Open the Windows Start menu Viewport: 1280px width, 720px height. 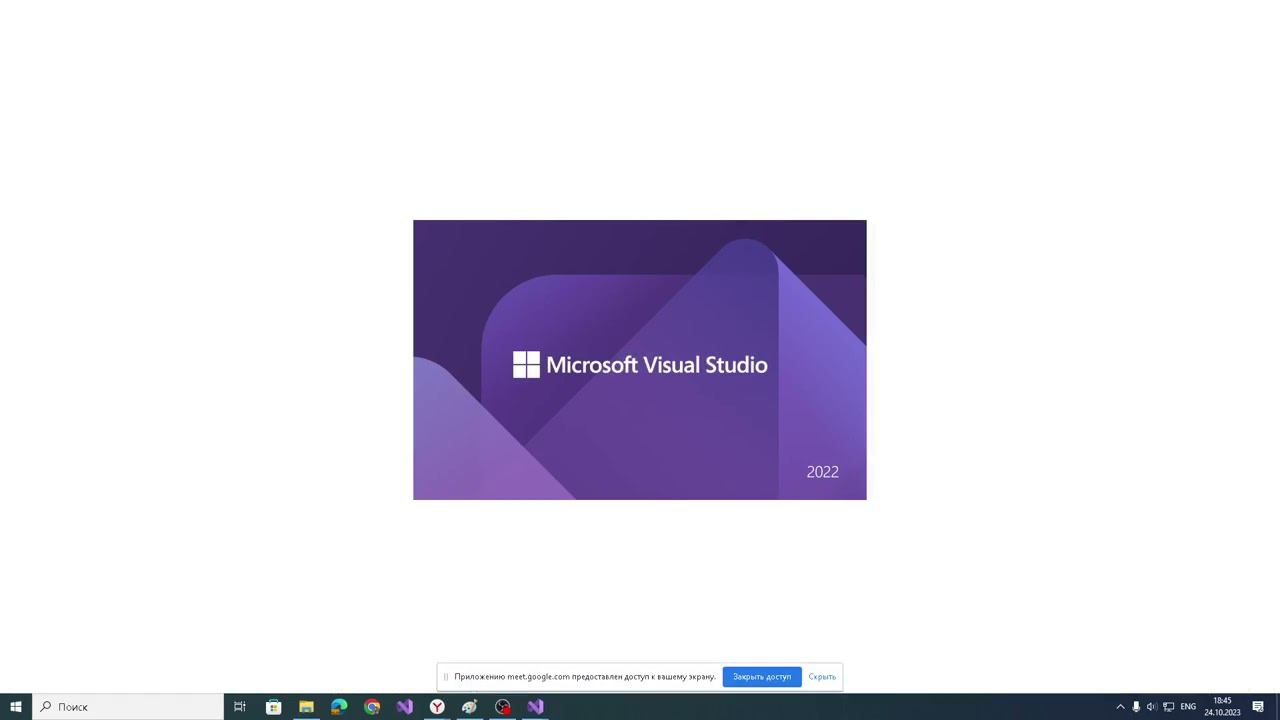[x=16, y=707]
